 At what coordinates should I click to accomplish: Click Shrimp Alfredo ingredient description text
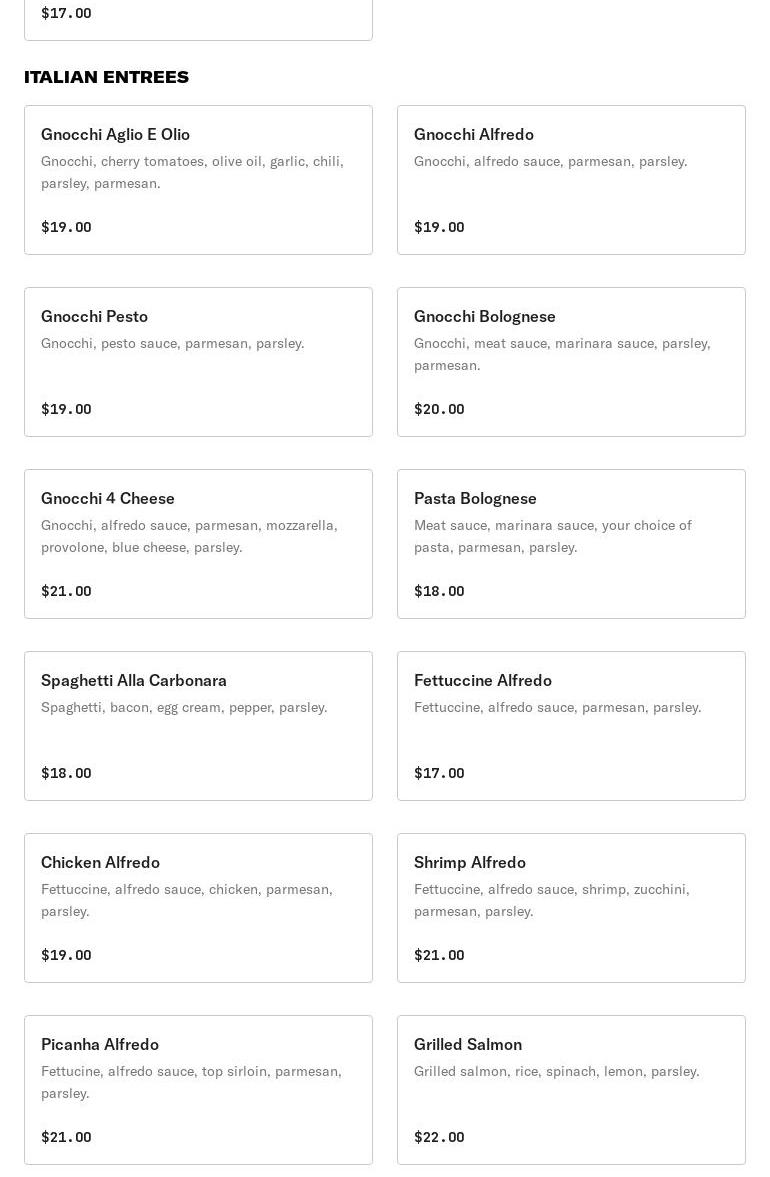[x=552, y=900]
